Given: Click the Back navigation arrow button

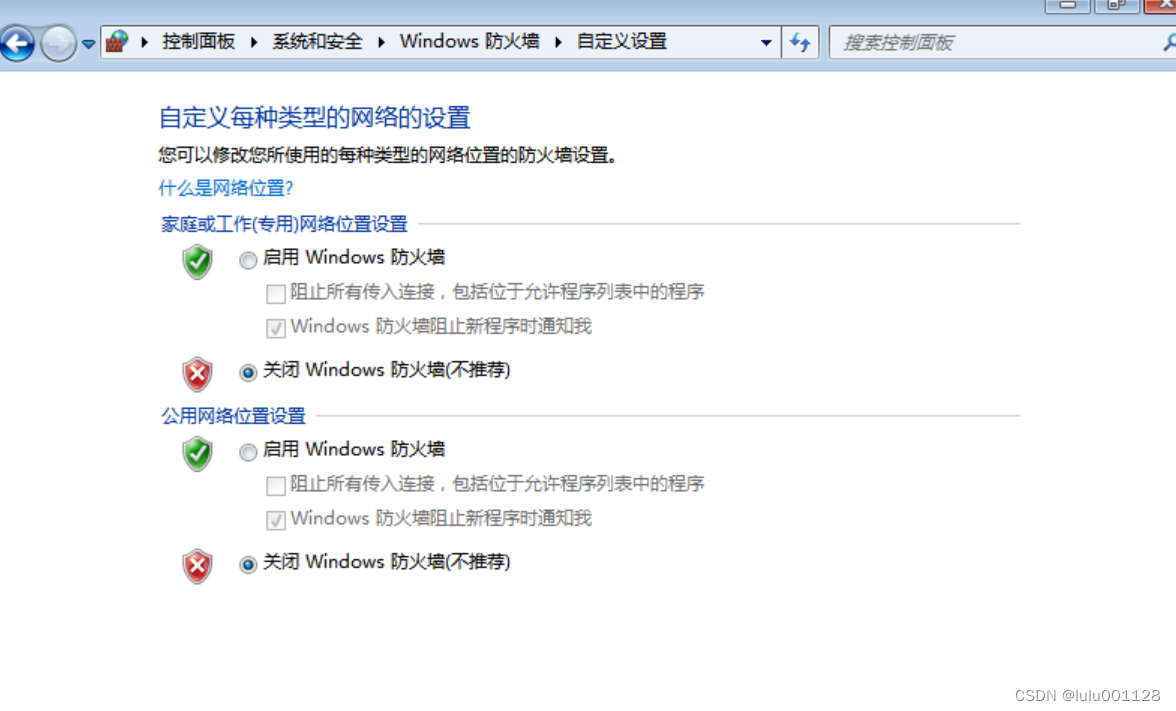Looking at the screenshot, I should [17, 44].
